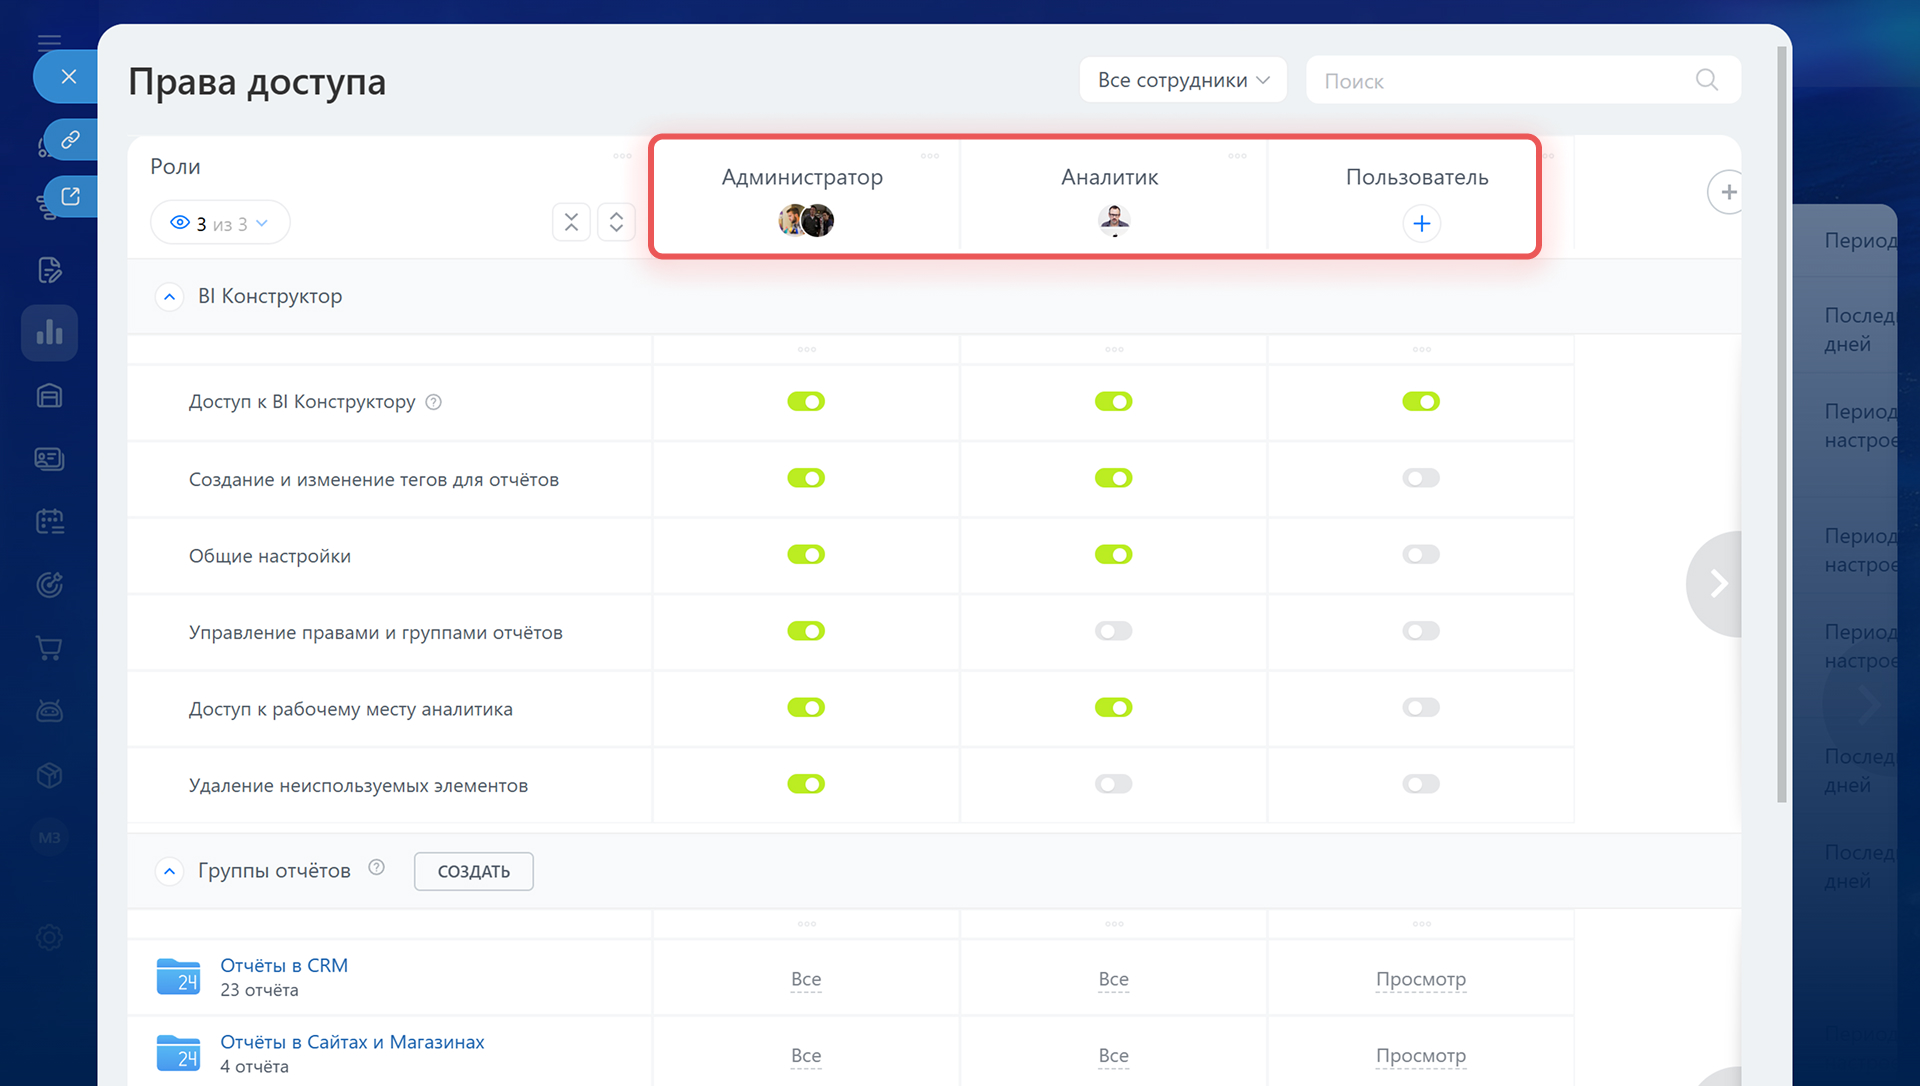Disable Общие настройки for the Аналитик role
This screenshot has height=1086, width=1920.
click(x=1113, y=555)
